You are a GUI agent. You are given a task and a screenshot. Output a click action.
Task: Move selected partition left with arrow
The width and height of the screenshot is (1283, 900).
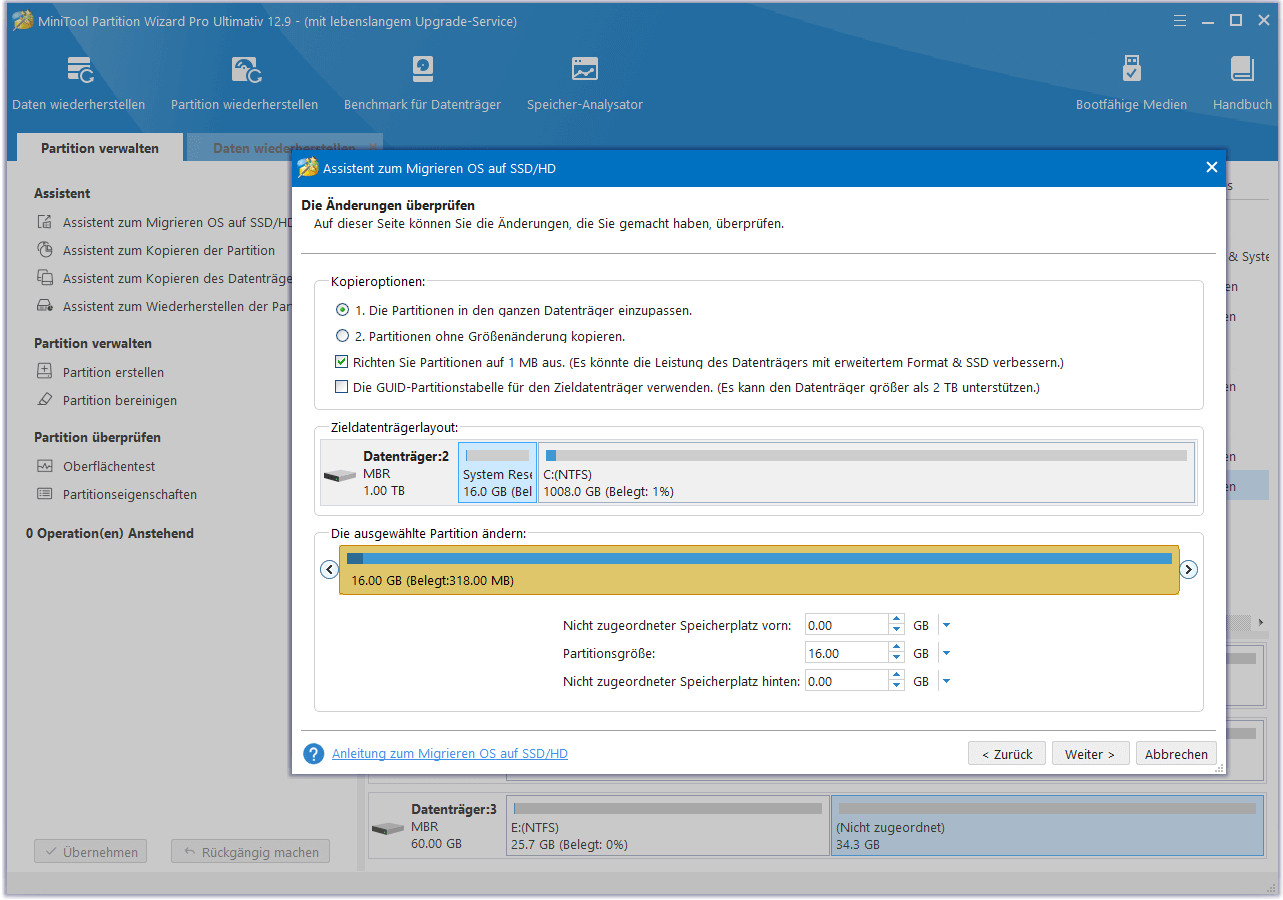(x=330, y=569)
